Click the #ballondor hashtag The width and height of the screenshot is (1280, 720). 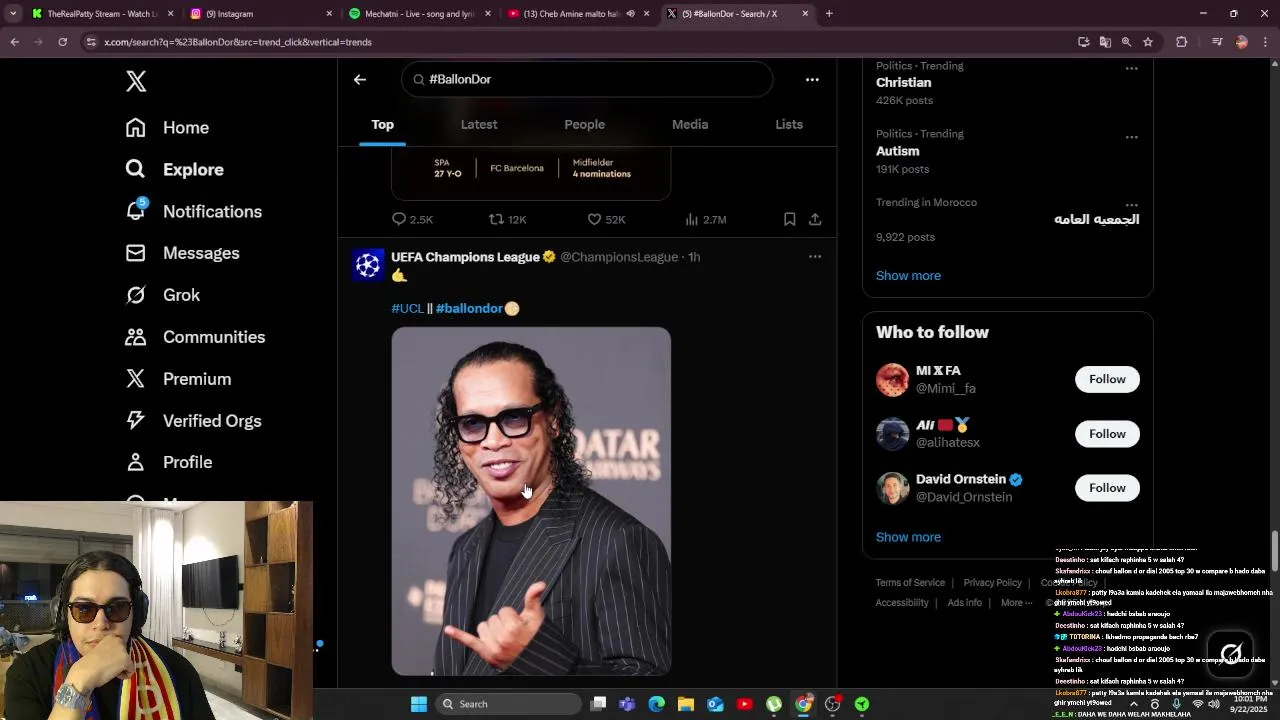pos(469,308)
